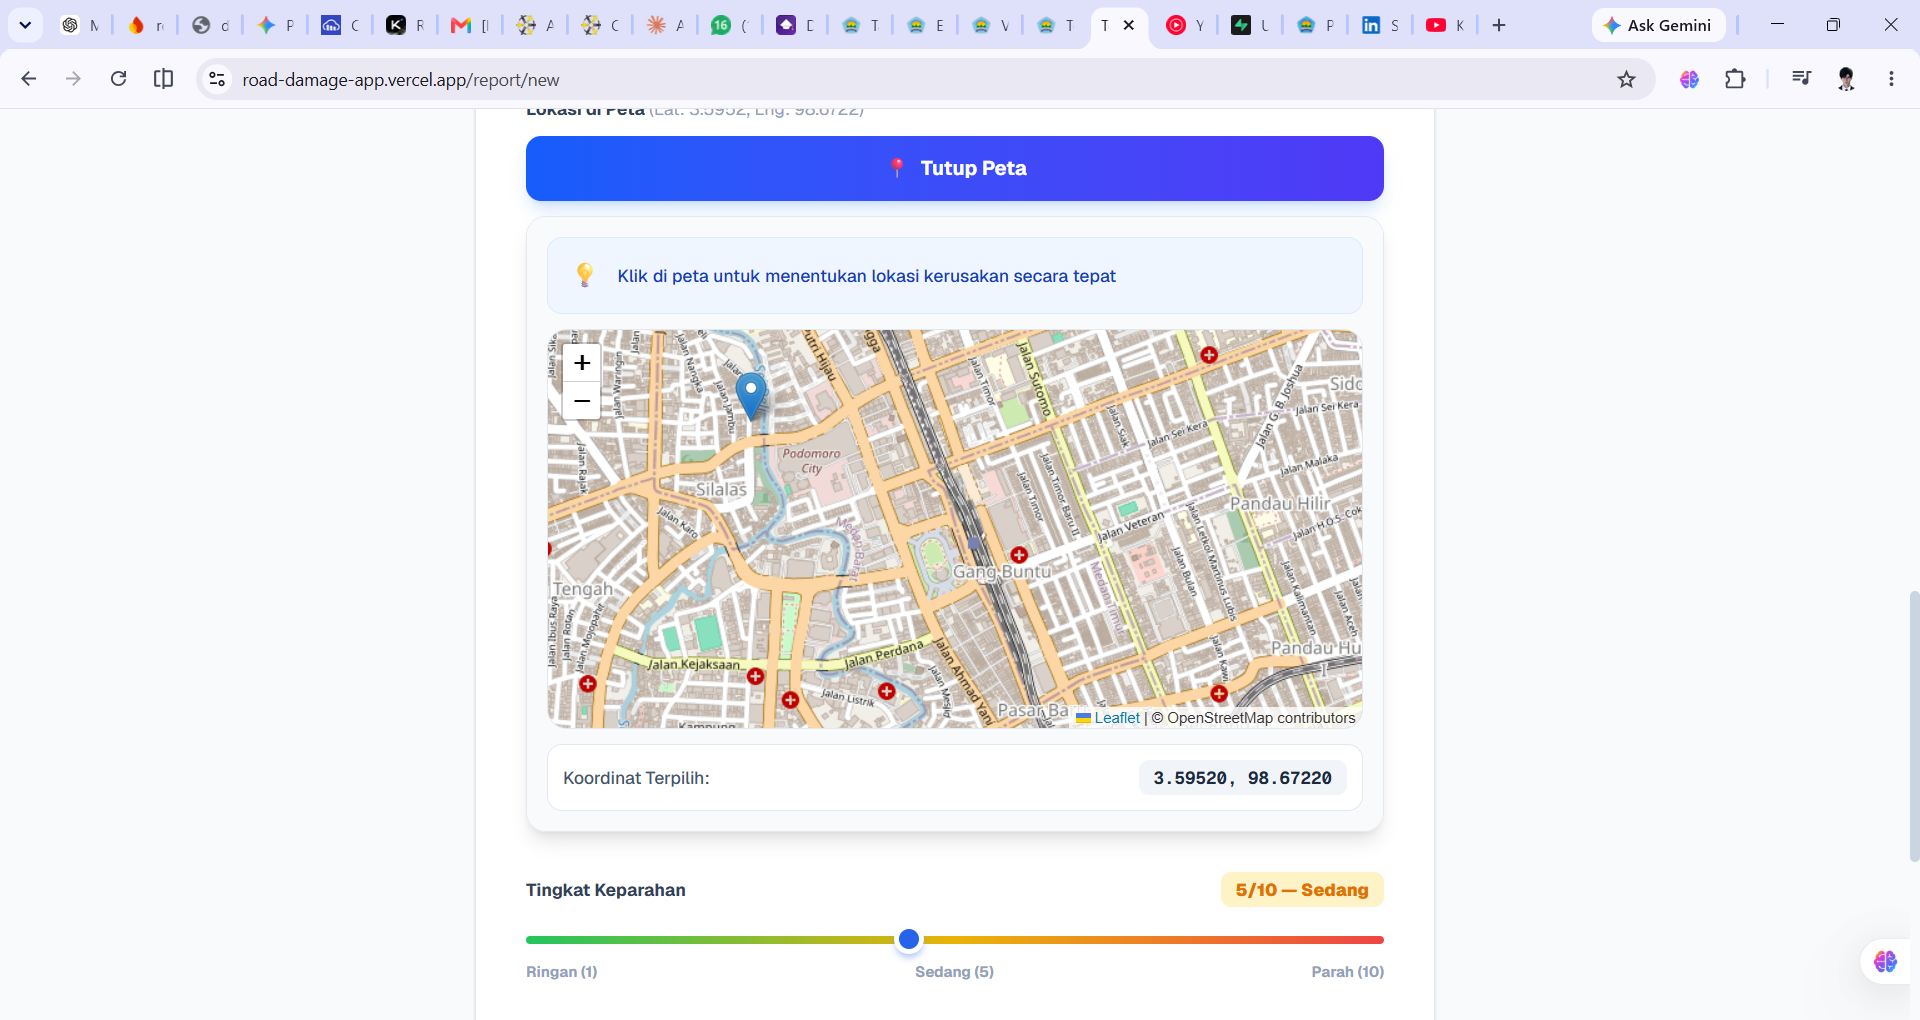Close the active road damage tab
This screenshot has height=1020, width=1920.
[x=1129, y=25]
